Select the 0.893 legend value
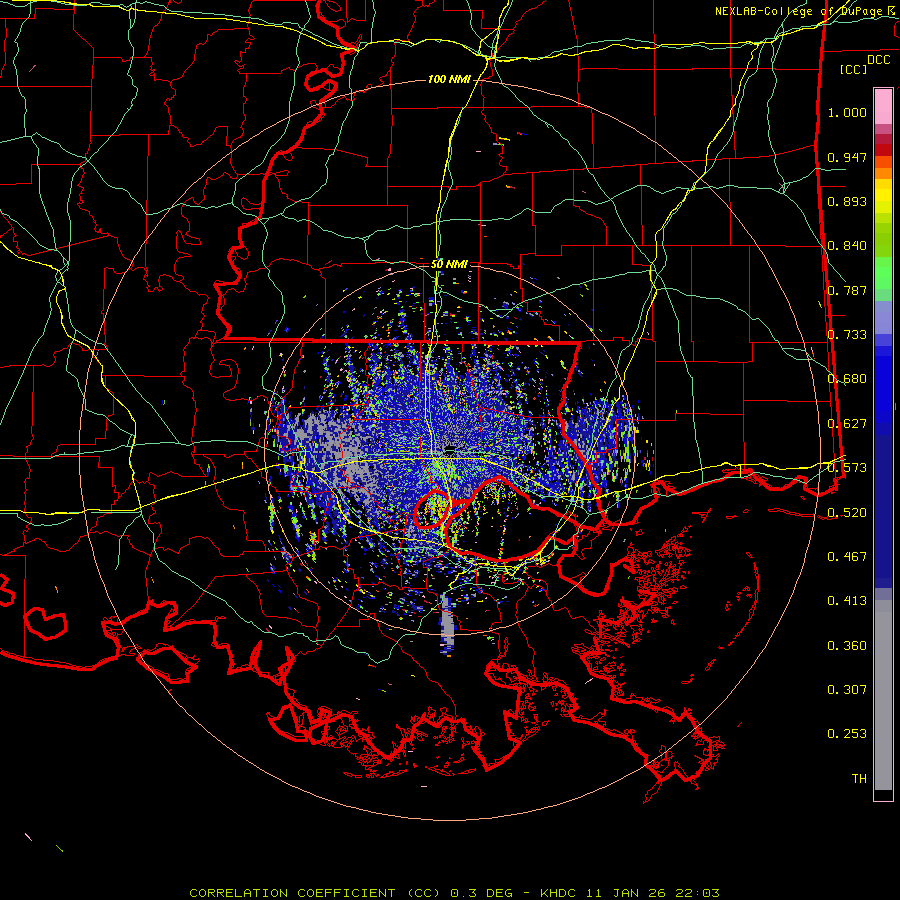Viewport: 900px width, 900px height. pyautogui.click(x=847, y=201)
